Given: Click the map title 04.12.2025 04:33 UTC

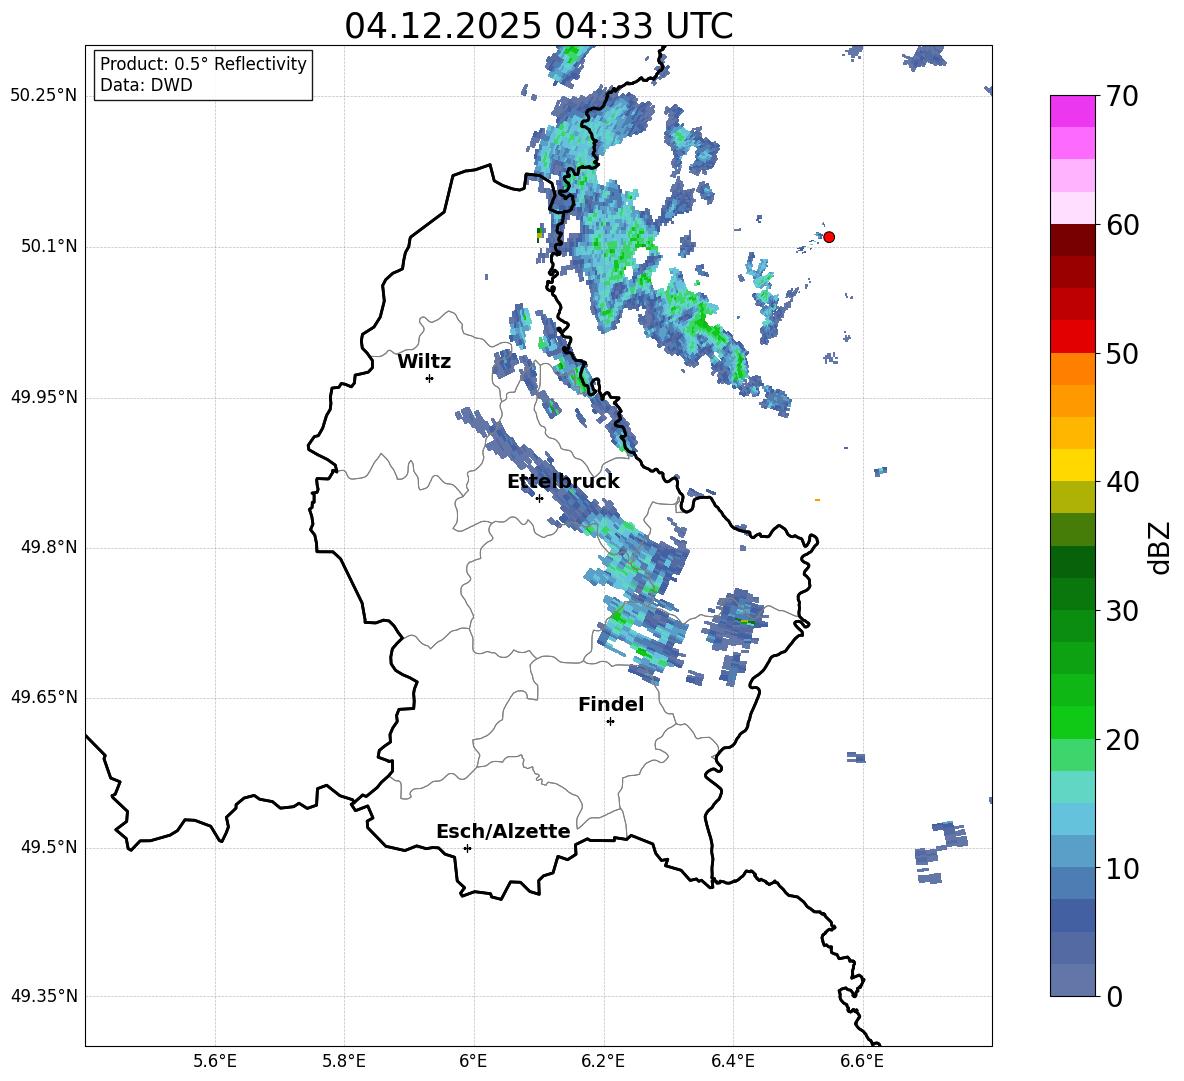Looking at the screenshot, I should [x=538, y=26].
